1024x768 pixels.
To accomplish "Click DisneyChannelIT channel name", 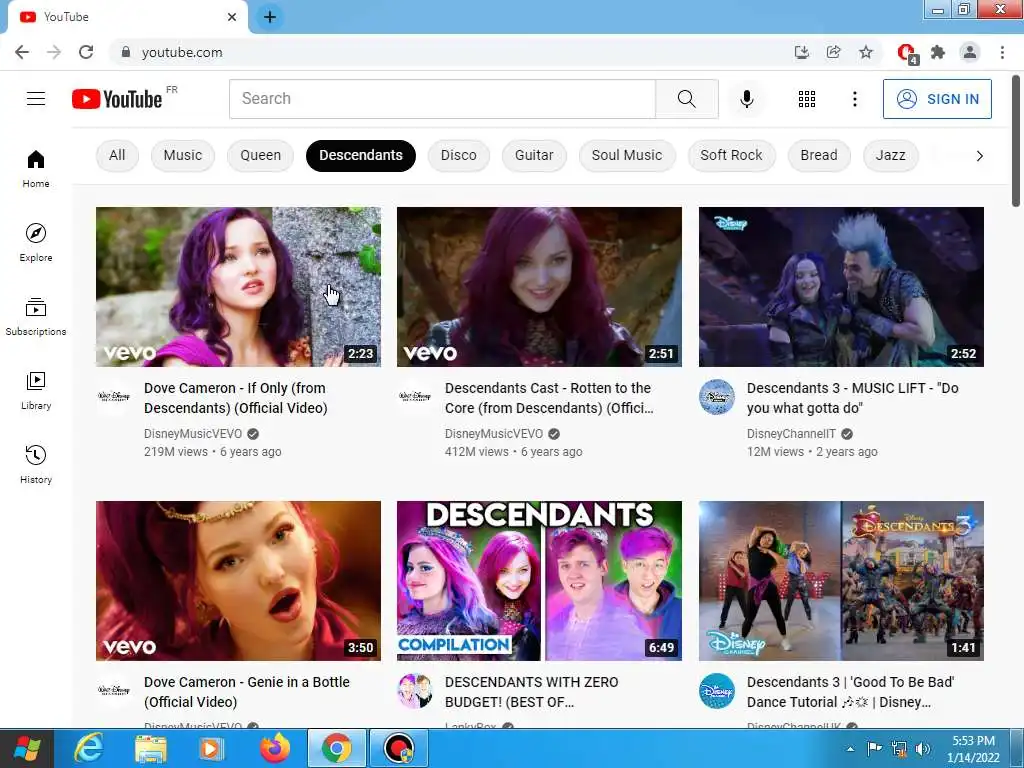I will (791, 434).
